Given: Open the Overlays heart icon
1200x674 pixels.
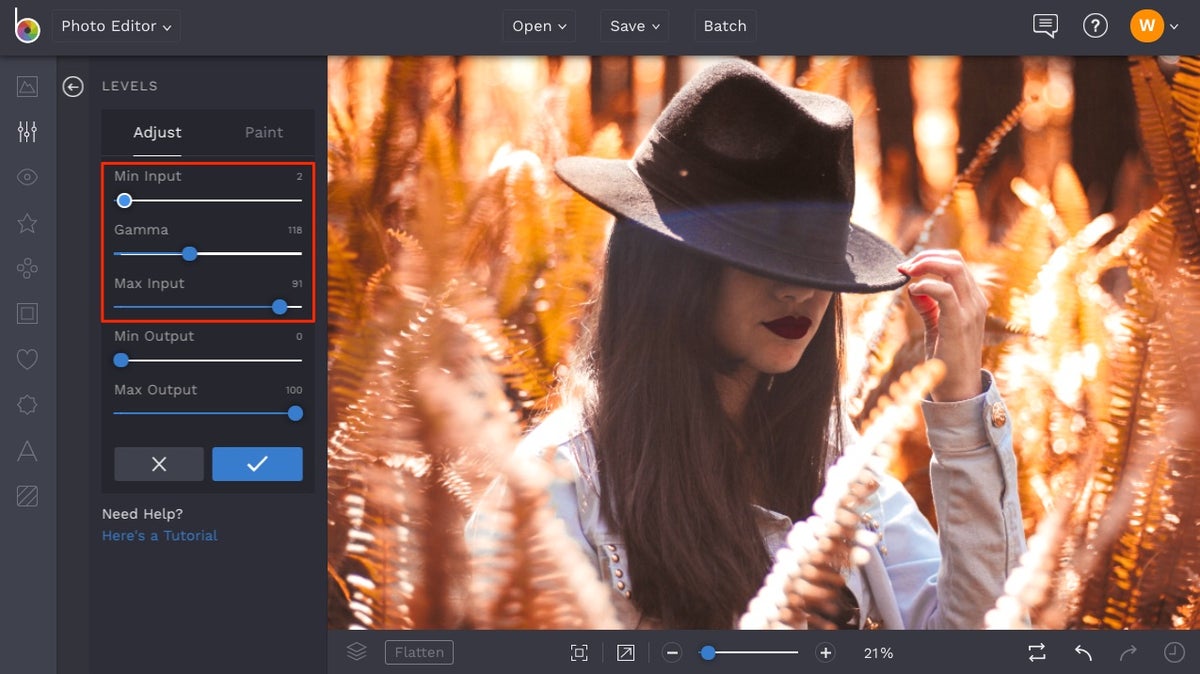Looking at the screenshot, I should (x=27, y=359).
